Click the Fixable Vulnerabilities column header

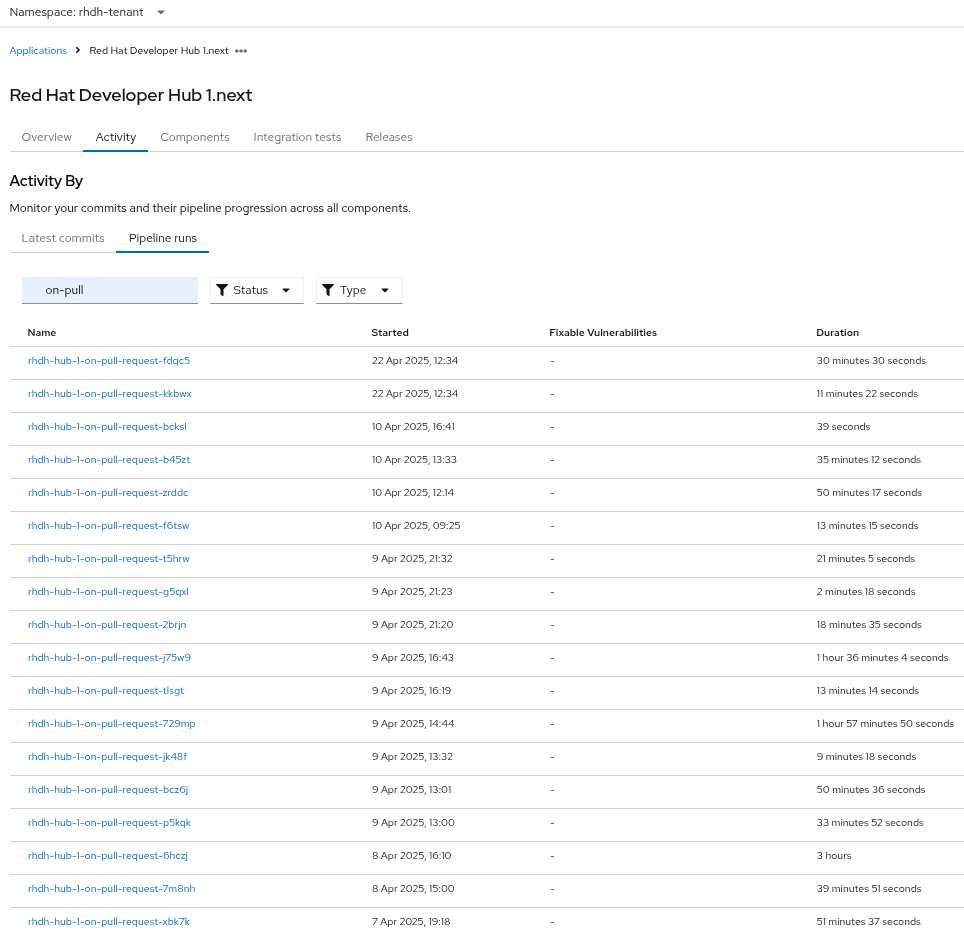[602, 333]
